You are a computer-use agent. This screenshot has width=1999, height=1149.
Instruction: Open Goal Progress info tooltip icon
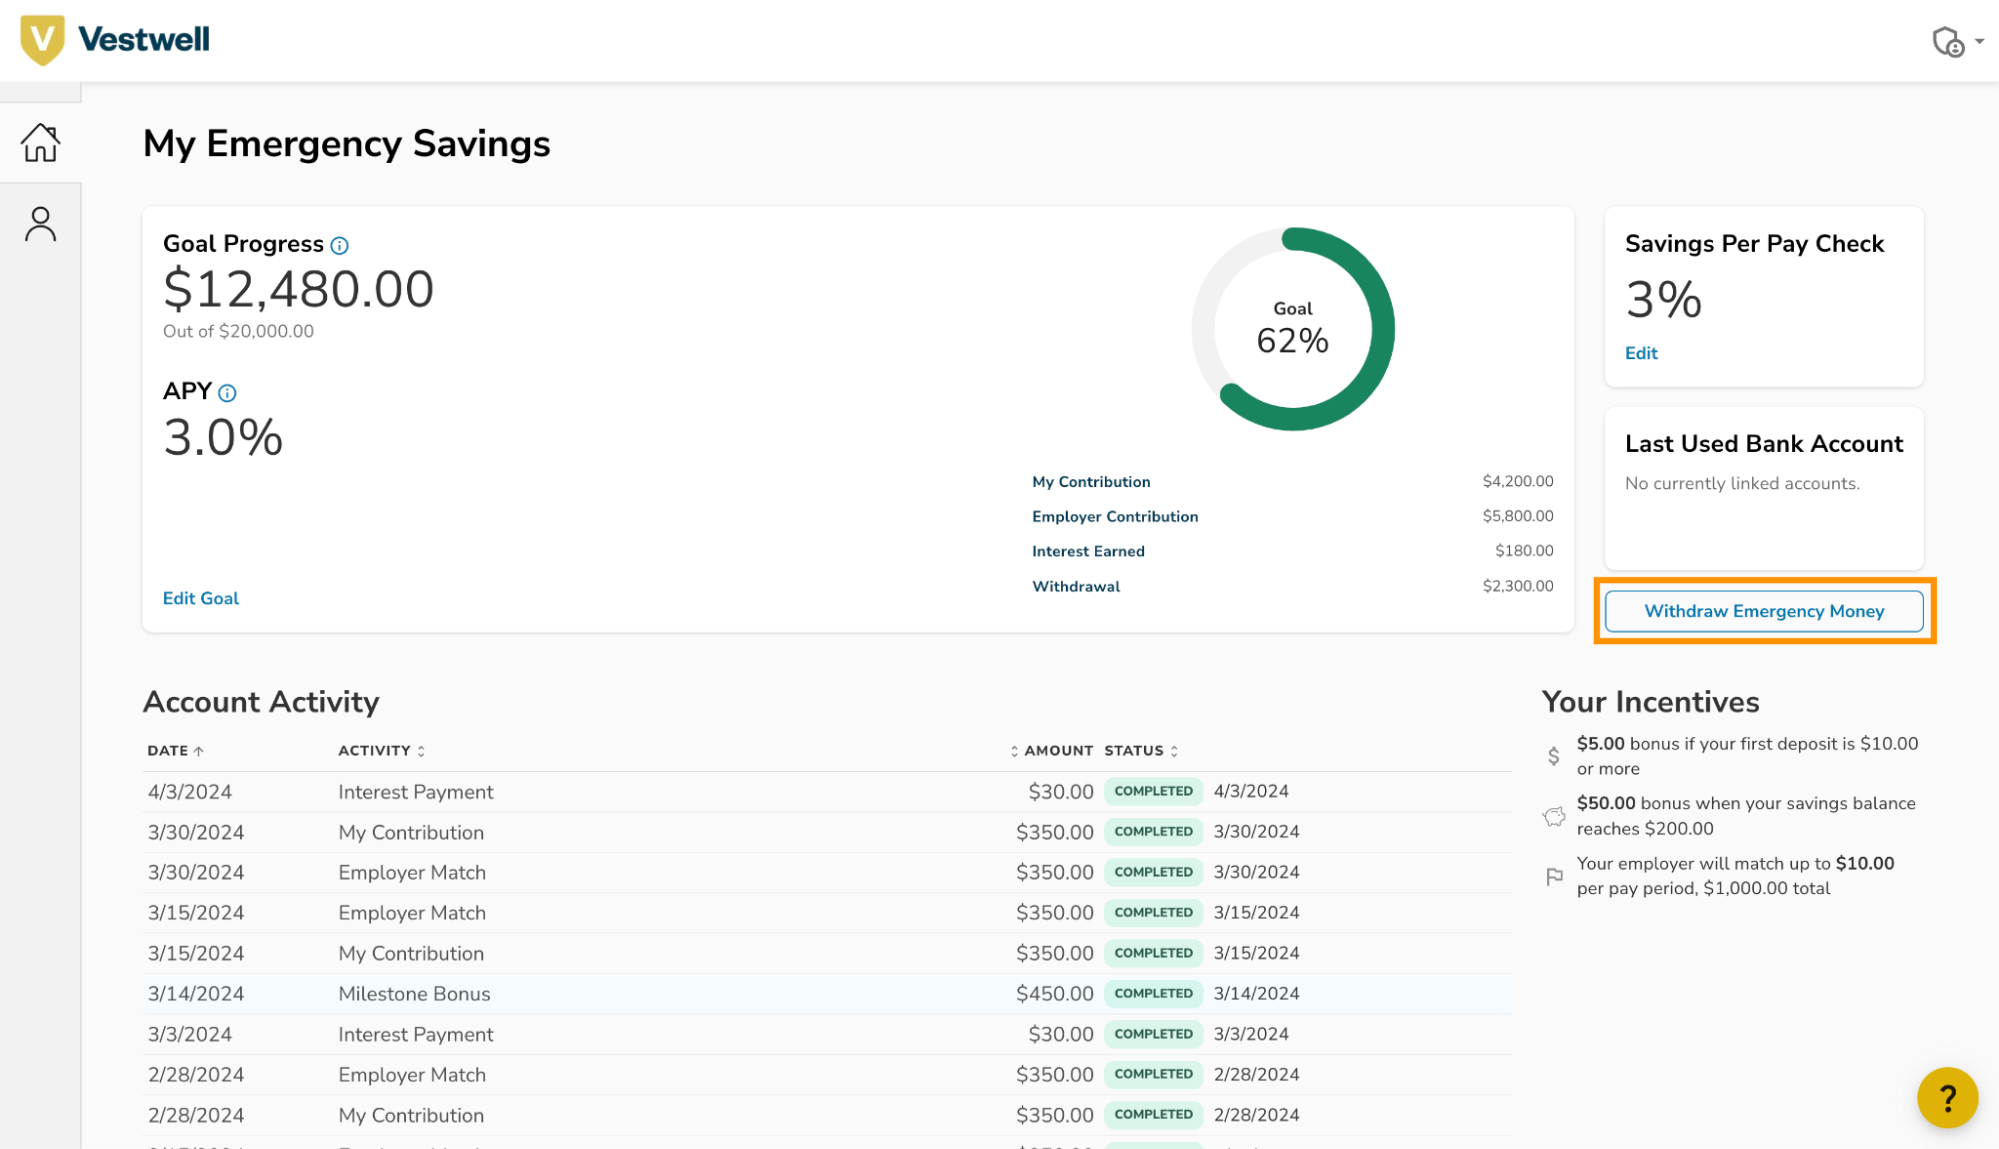(340, 245)
